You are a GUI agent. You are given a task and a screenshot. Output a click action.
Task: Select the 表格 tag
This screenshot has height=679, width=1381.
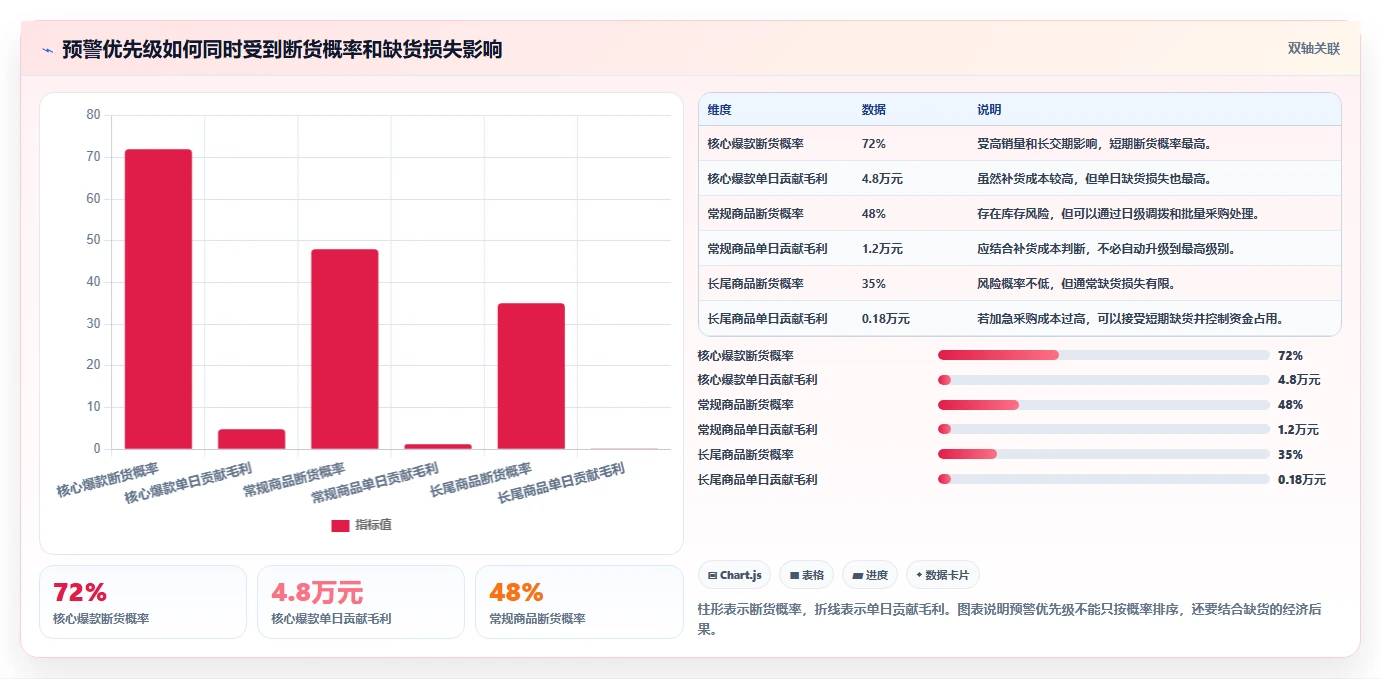(806, 575)
